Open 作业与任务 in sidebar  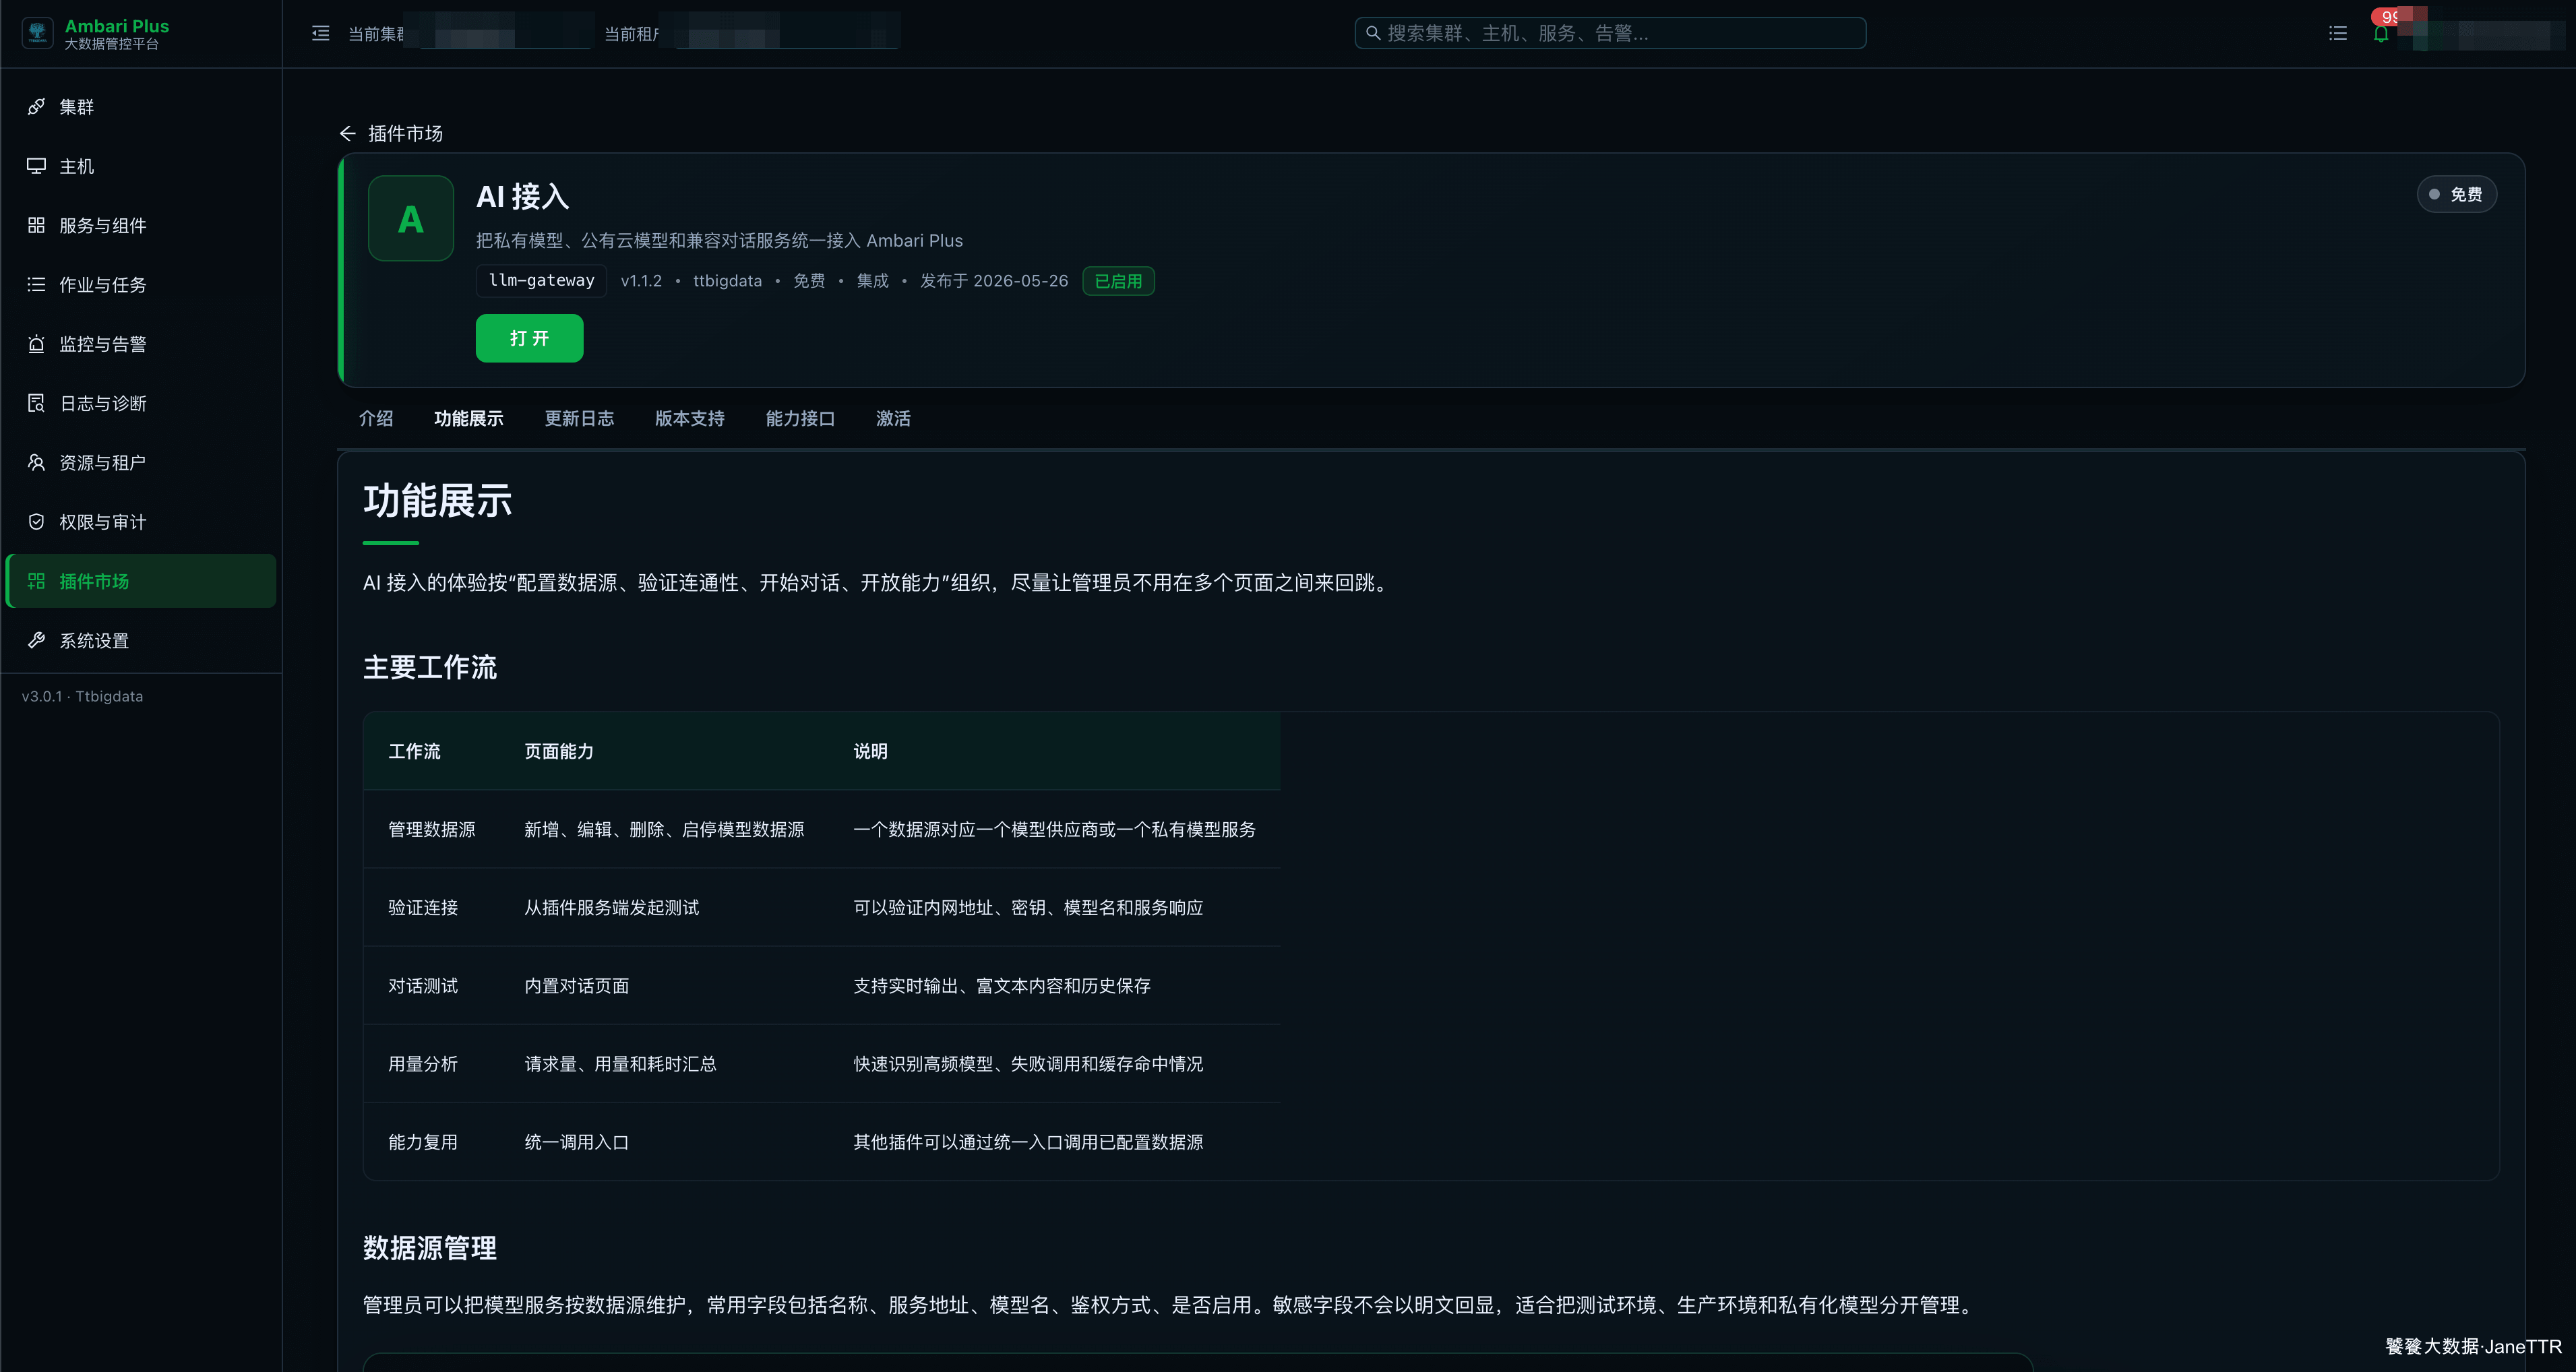point(141,285)
